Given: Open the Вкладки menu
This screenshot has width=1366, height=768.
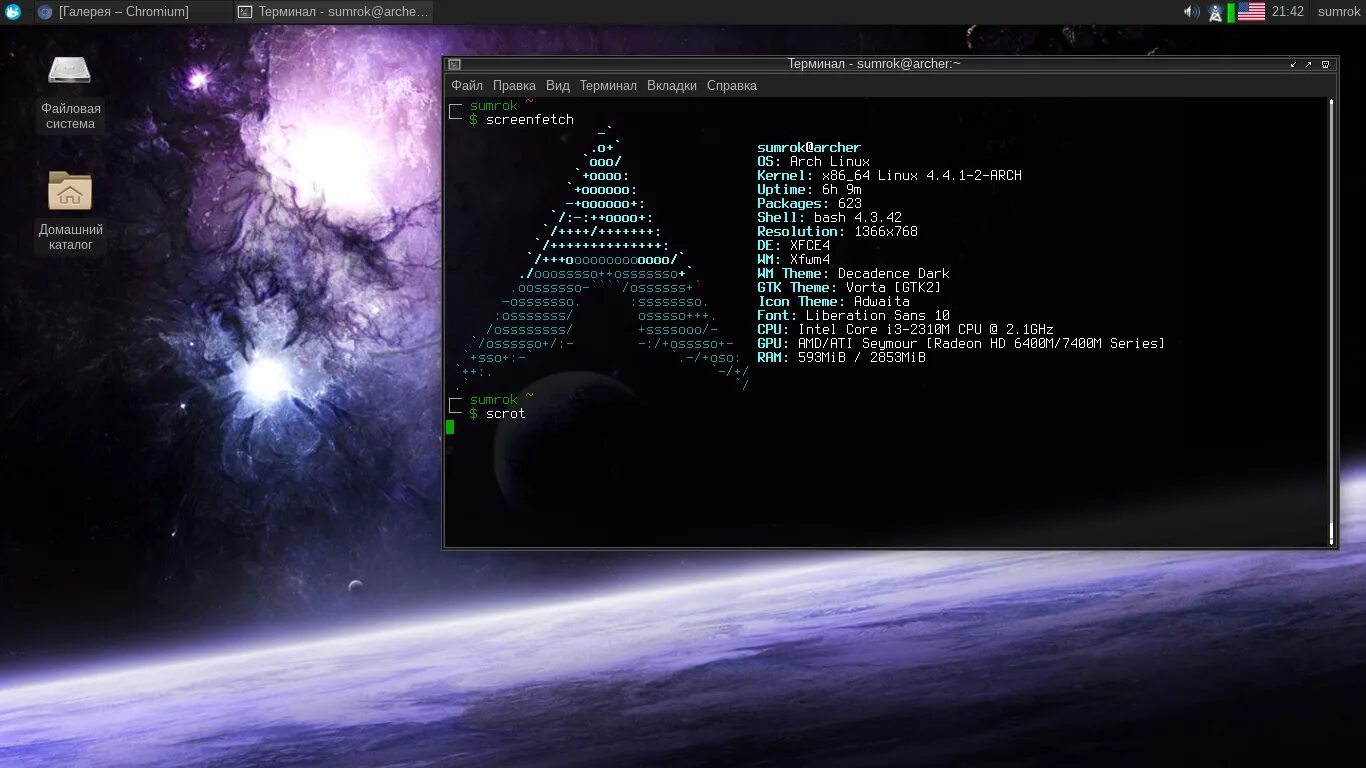Looking at the screenshot, I should [672, 86].
